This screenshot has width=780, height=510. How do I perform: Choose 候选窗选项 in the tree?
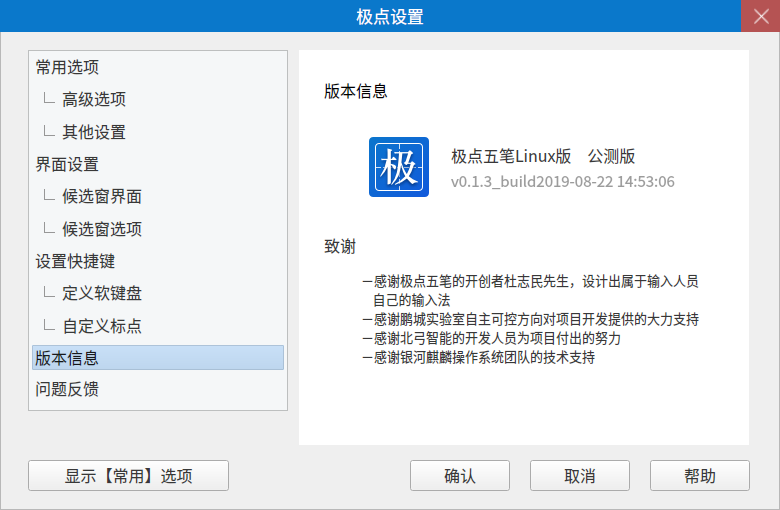click(102, 229)
